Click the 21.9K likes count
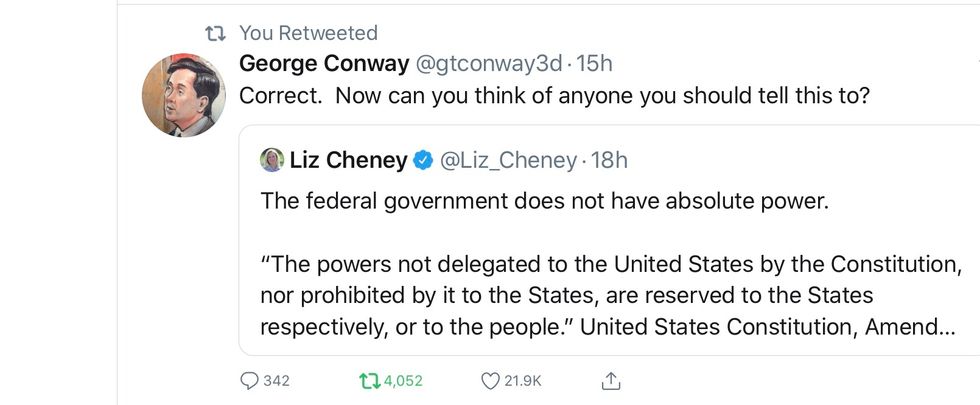The image size is (980, 405). (524, 381)
